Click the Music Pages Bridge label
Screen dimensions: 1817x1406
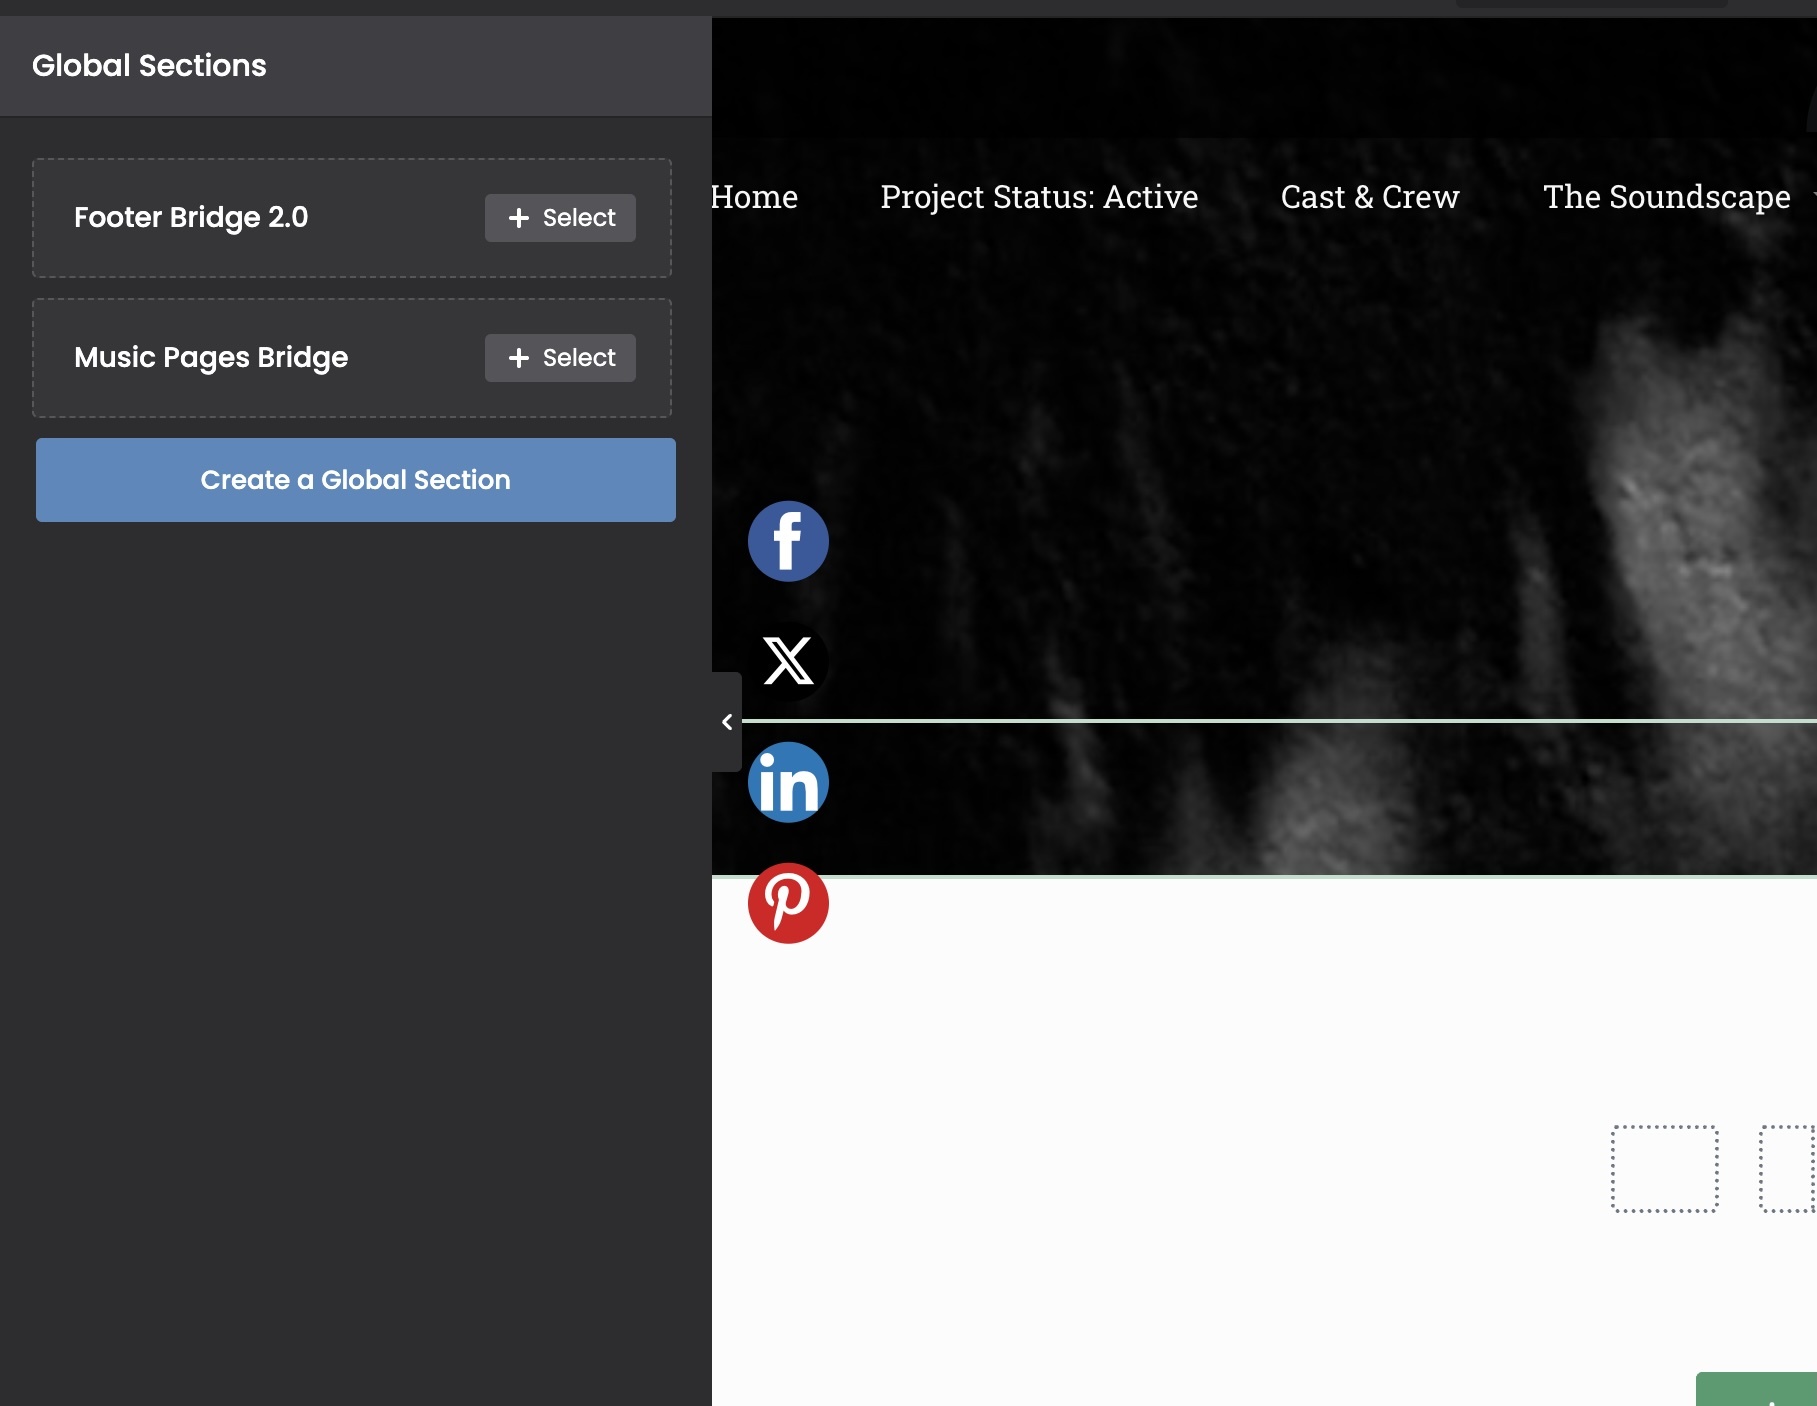click(211, 358)
